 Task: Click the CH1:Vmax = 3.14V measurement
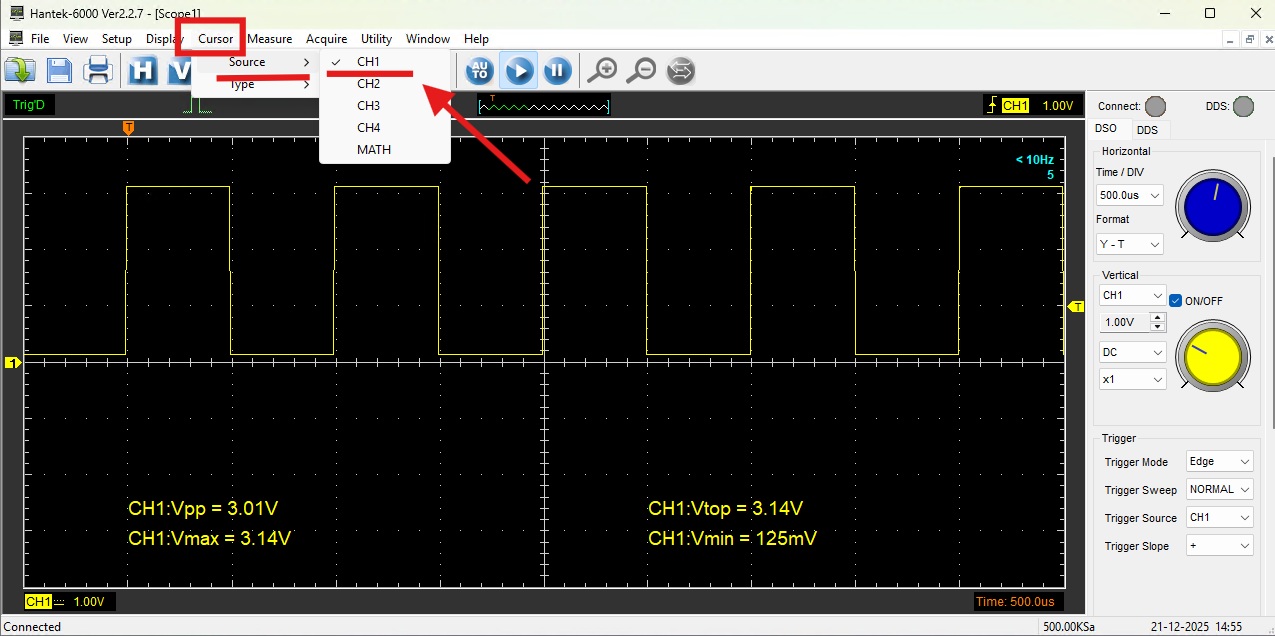(210, 538)
